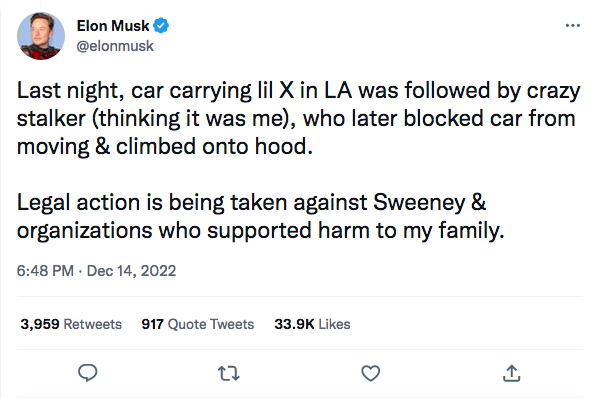Click the word 'Sweeney' in the tweet
Image resolution: width=598 pixels, height=398 pixels.
[419, 203]
